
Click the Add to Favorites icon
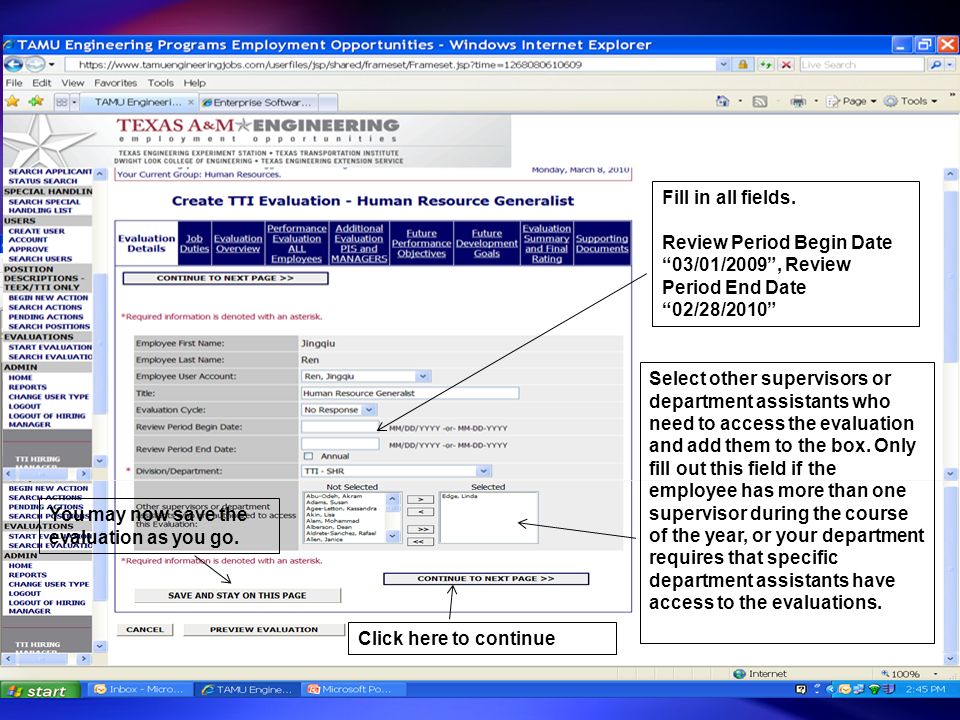pyautogui.click(x=36, y=102)
